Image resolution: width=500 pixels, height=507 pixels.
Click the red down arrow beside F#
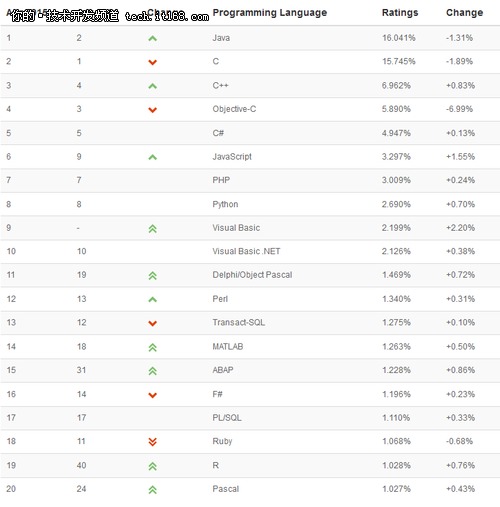(x=152, y=395)
